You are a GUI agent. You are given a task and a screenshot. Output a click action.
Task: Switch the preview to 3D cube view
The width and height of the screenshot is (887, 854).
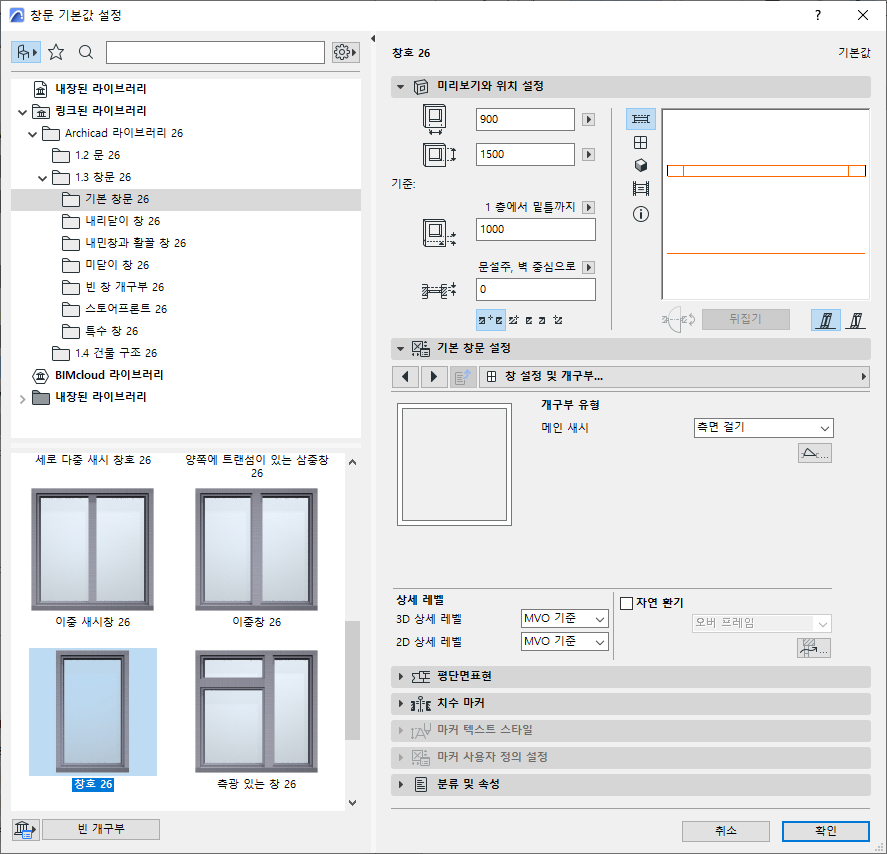(x=640, y=166)
